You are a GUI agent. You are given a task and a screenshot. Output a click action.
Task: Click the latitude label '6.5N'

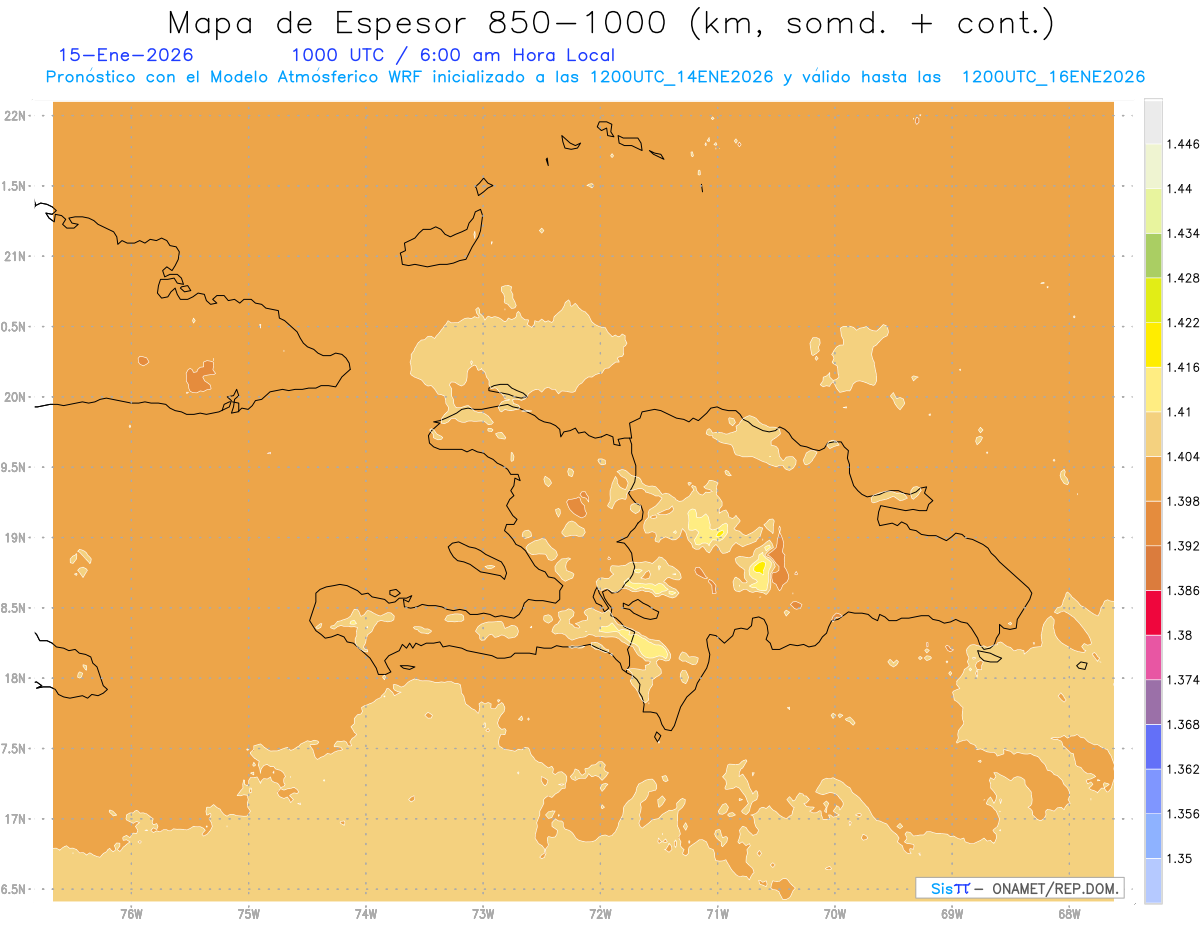tap(14, 889)
